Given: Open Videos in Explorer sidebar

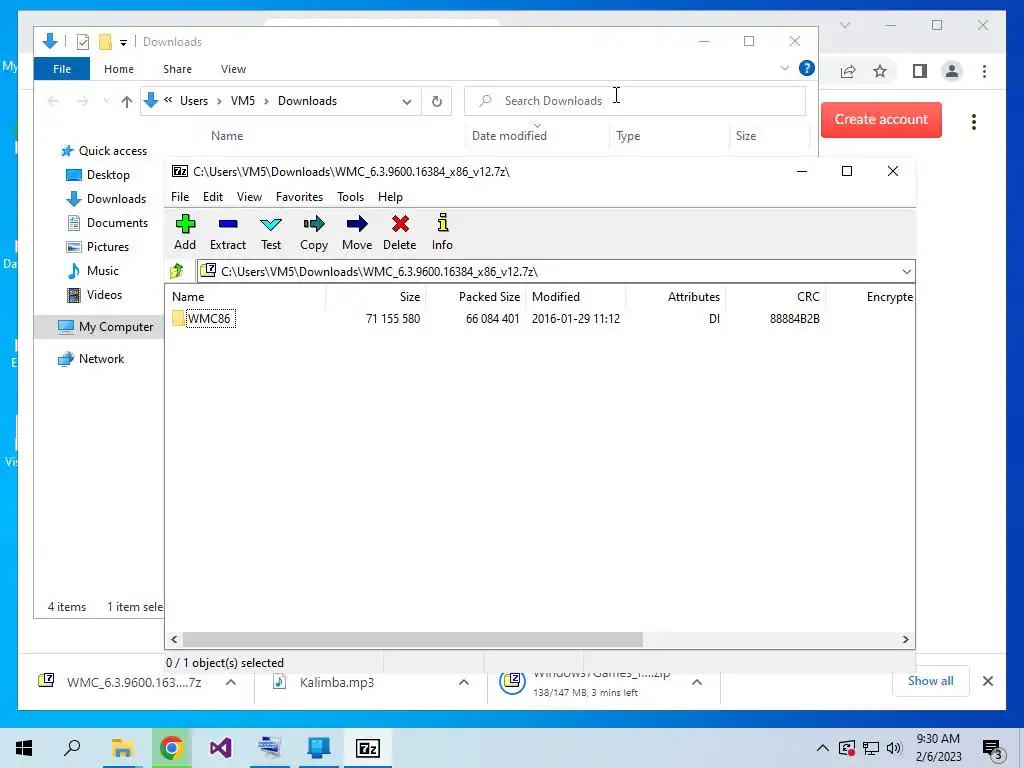Looking at the screenshot, I should coord(95,295).
